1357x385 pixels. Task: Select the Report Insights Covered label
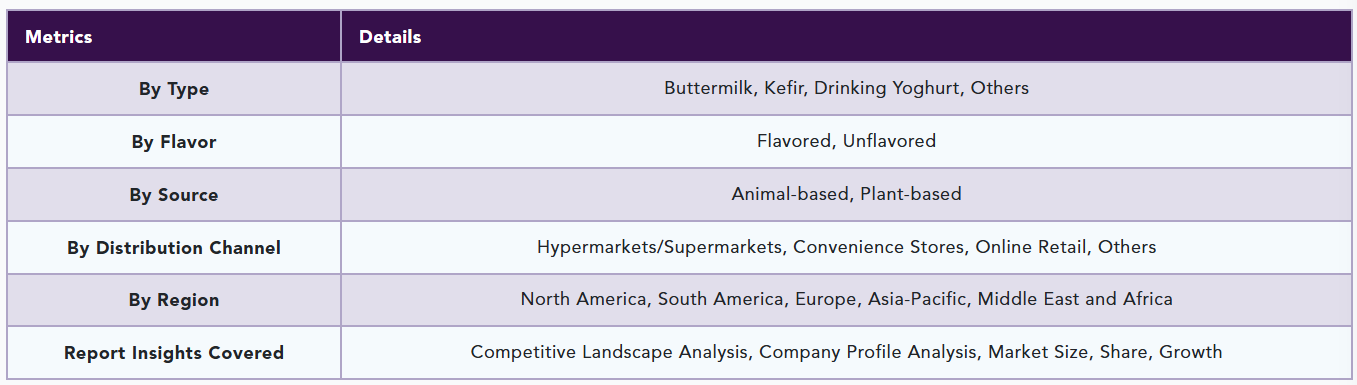coord(174,353)
